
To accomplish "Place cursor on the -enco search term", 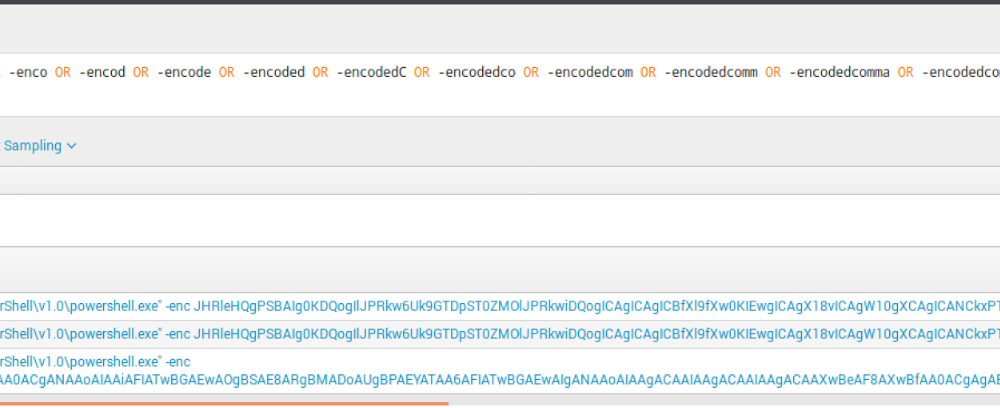I will 28,73.
